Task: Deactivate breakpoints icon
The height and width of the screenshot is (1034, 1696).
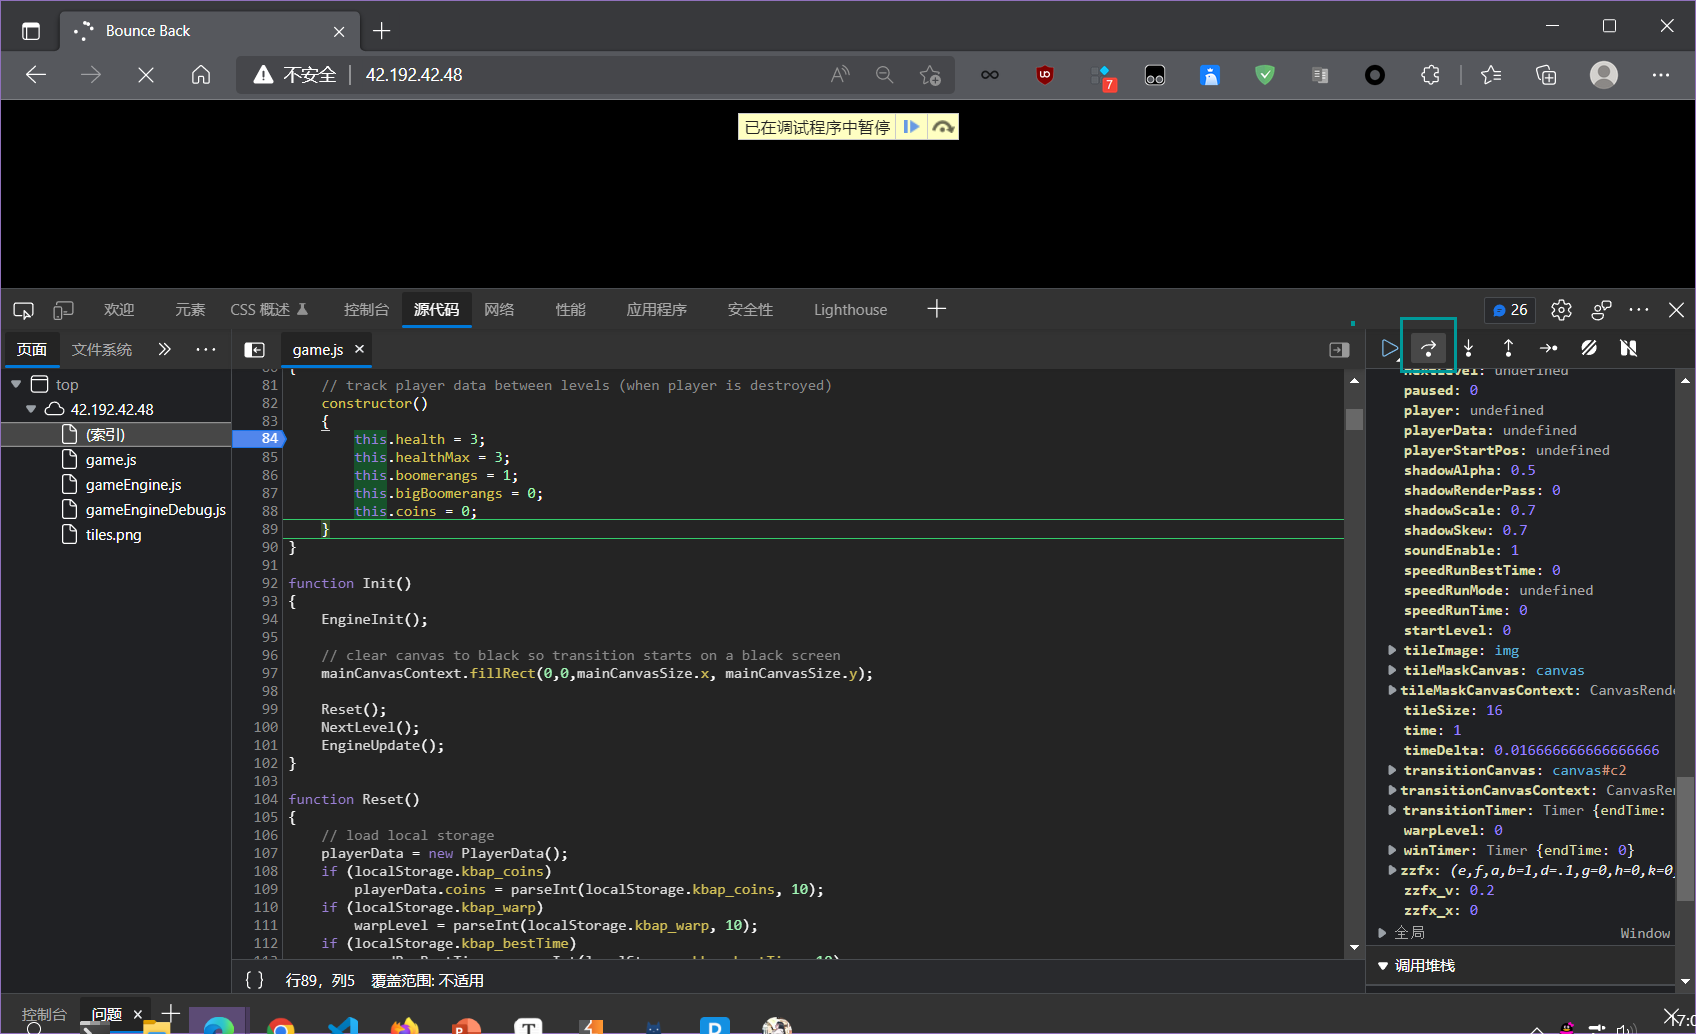Action: (1588, 348)
